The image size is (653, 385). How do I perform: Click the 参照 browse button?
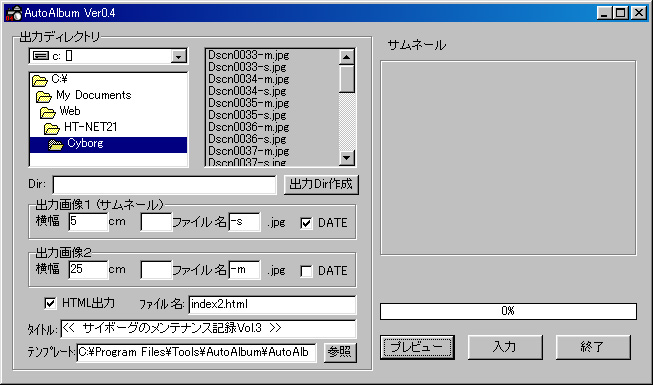(340, 352)
